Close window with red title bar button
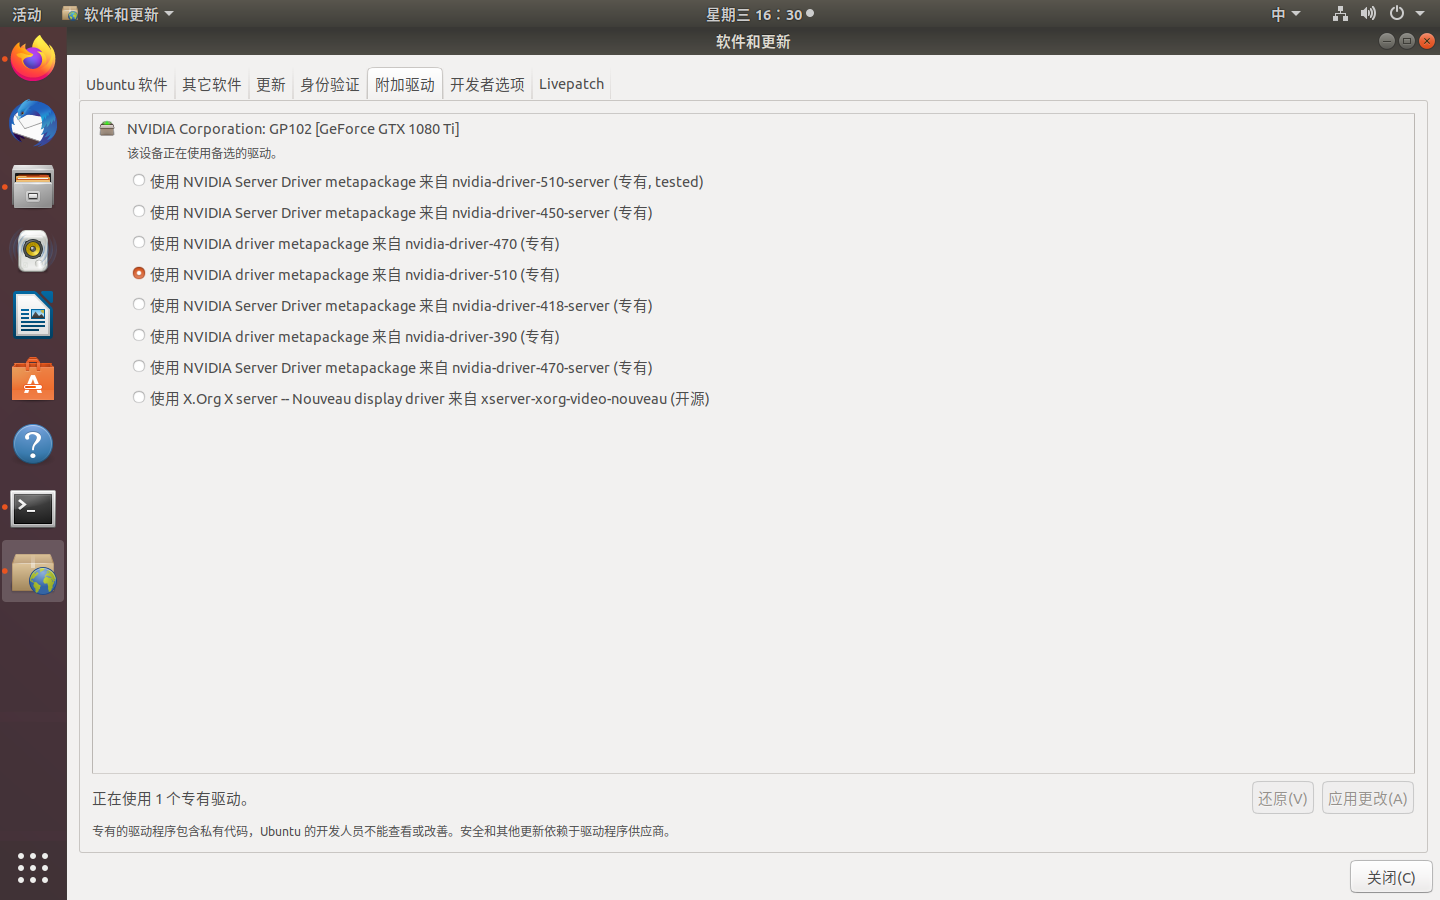 1427,41
